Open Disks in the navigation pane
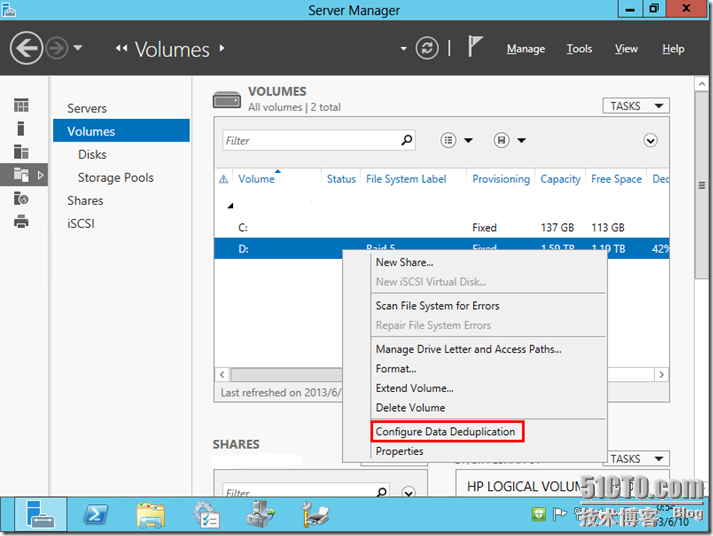The width and height of the screenshot is (713, 536). (92, 155)
